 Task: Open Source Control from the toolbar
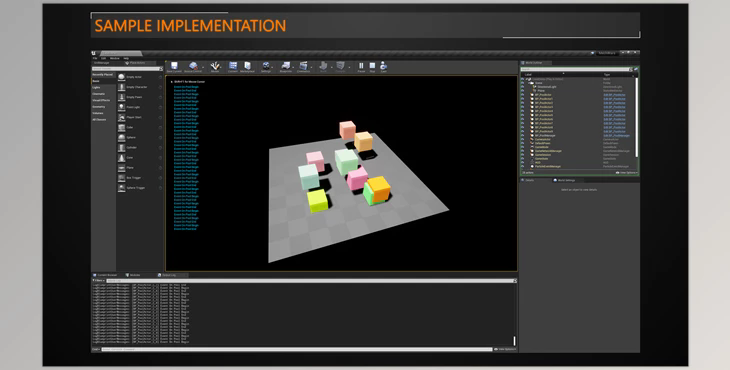(x=193, y=67)
